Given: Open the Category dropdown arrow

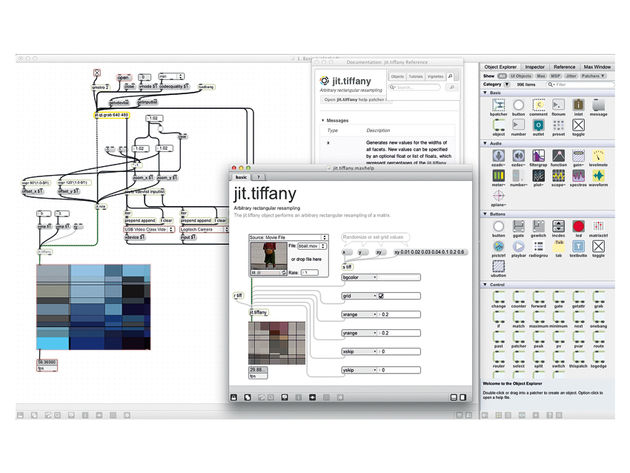Looking at the screenshot, I should pos(507,84).
